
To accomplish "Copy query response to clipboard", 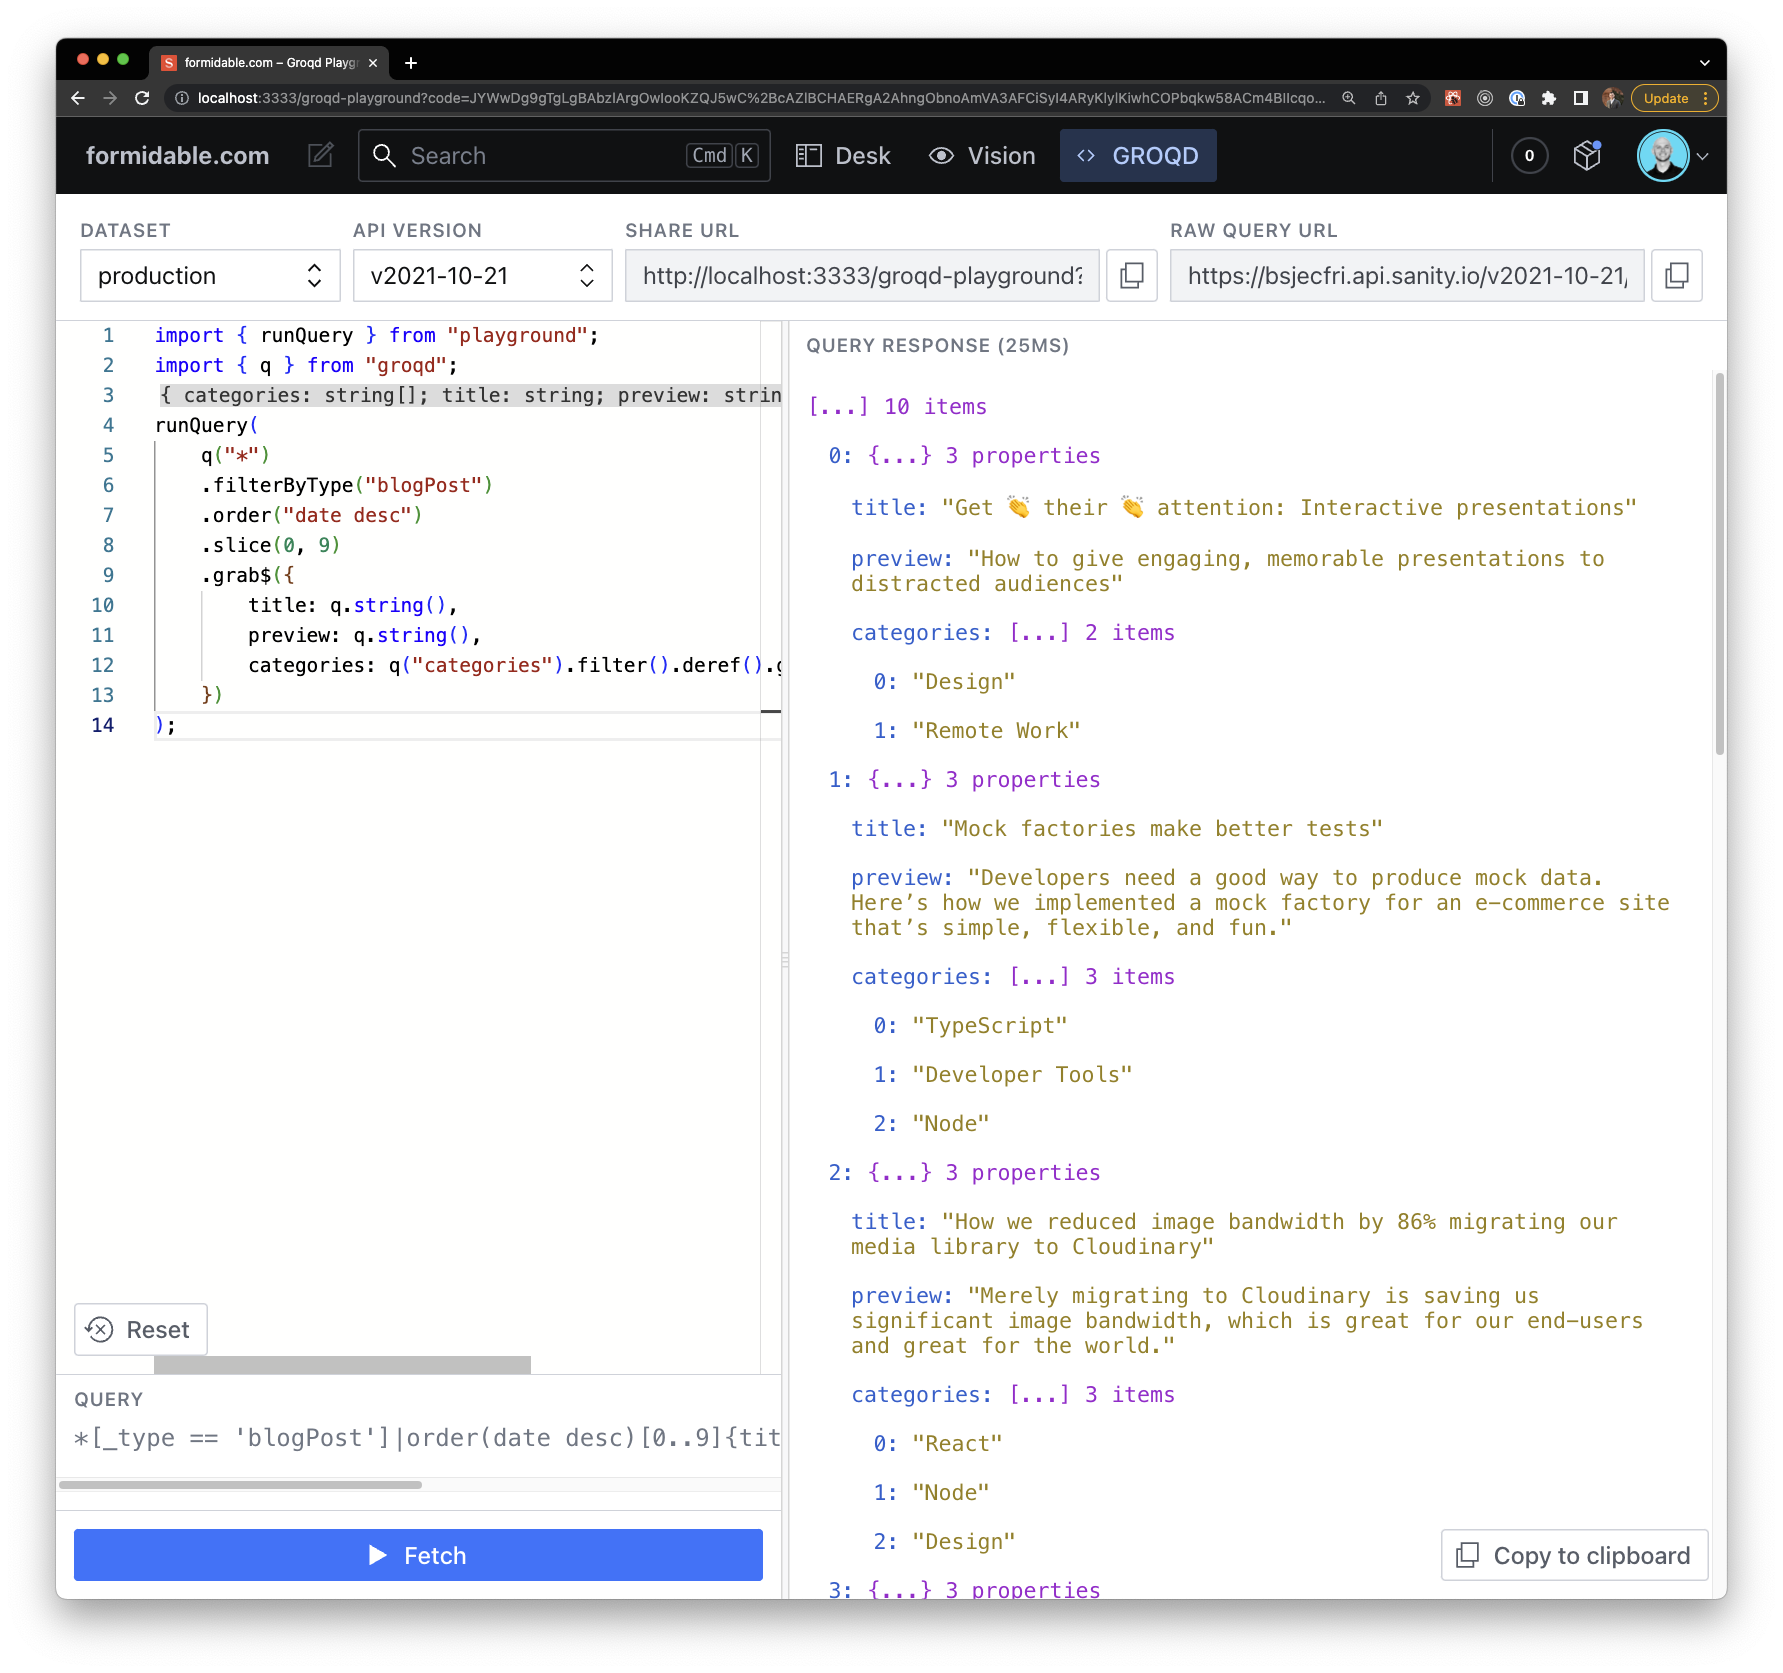I will (x=1574, y=1555).
